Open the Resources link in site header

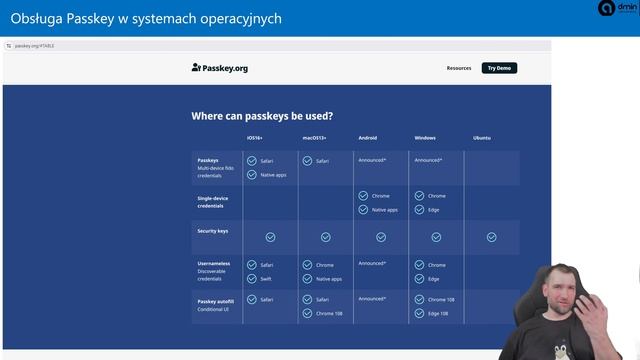coord(459,68)
